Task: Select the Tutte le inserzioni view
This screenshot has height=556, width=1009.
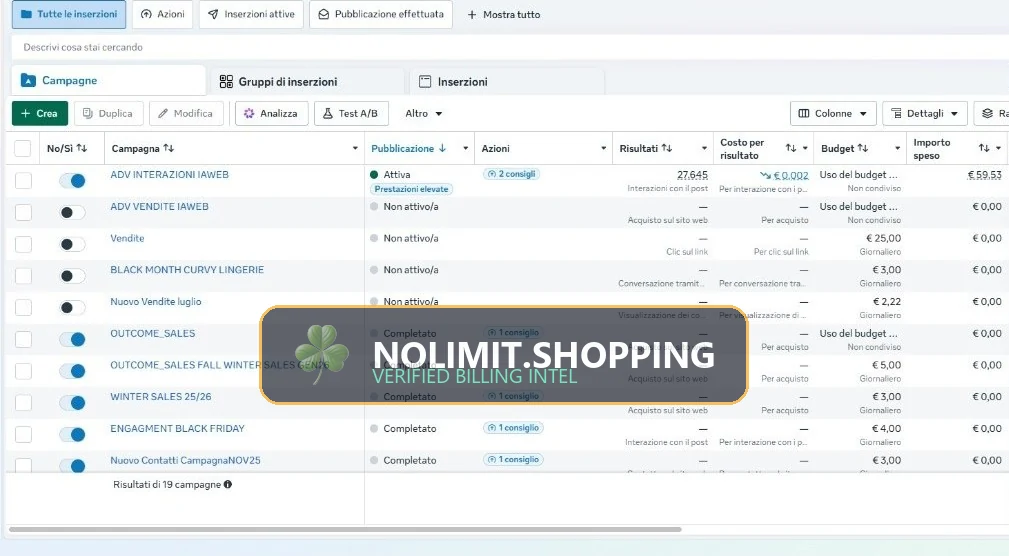Action: [69, 14]
